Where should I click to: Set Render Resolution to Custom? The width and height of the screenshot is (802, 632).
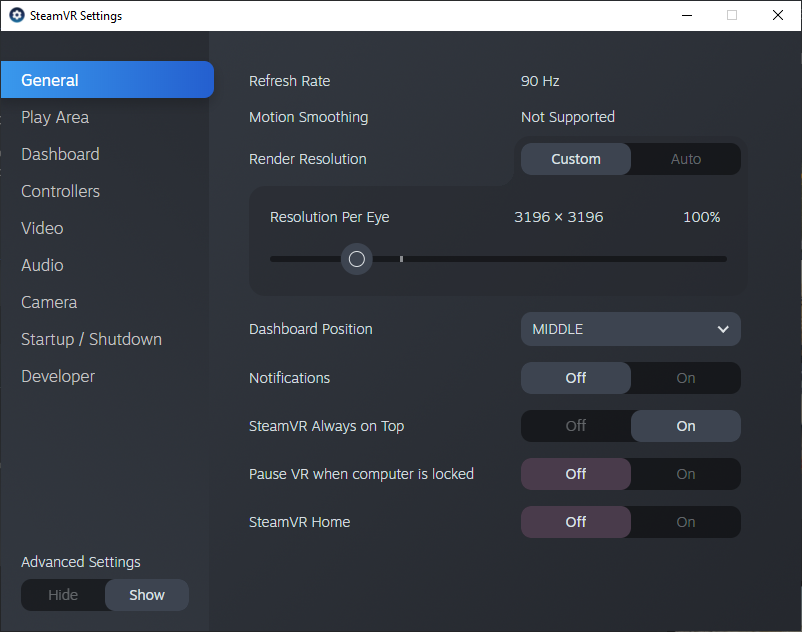tap(576, 159)
